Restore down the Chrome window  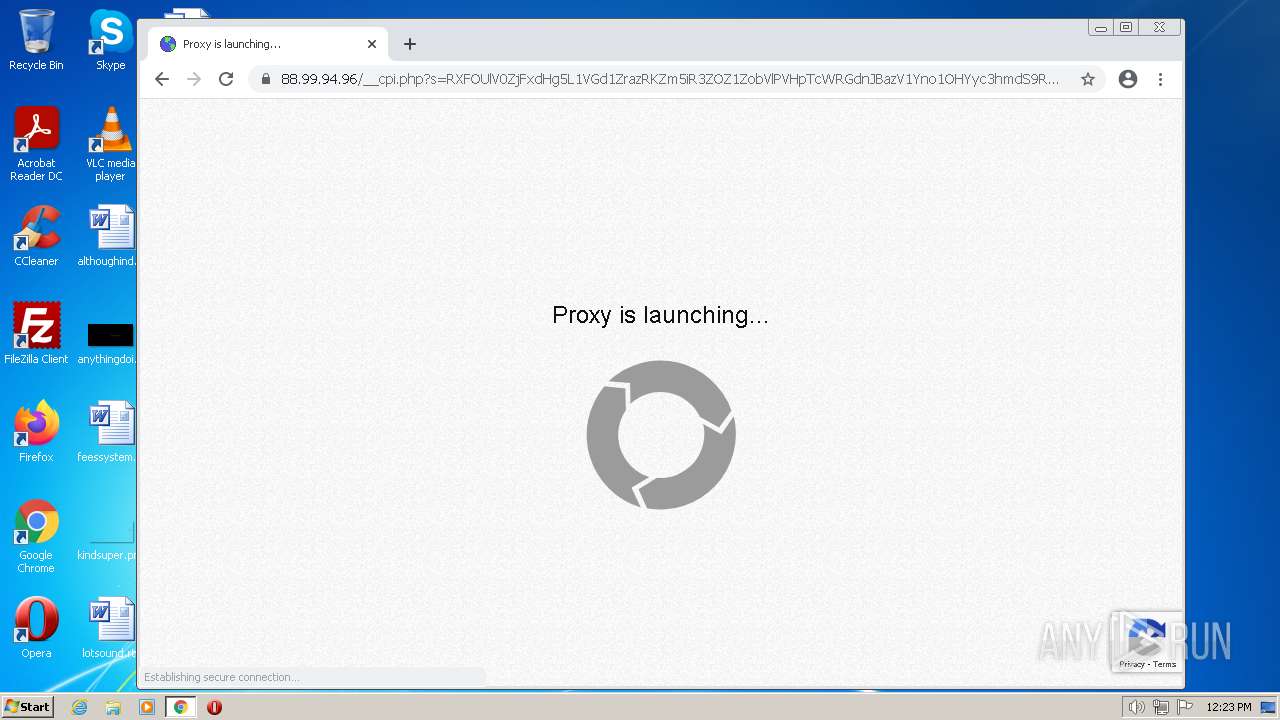click(1126, 28)
